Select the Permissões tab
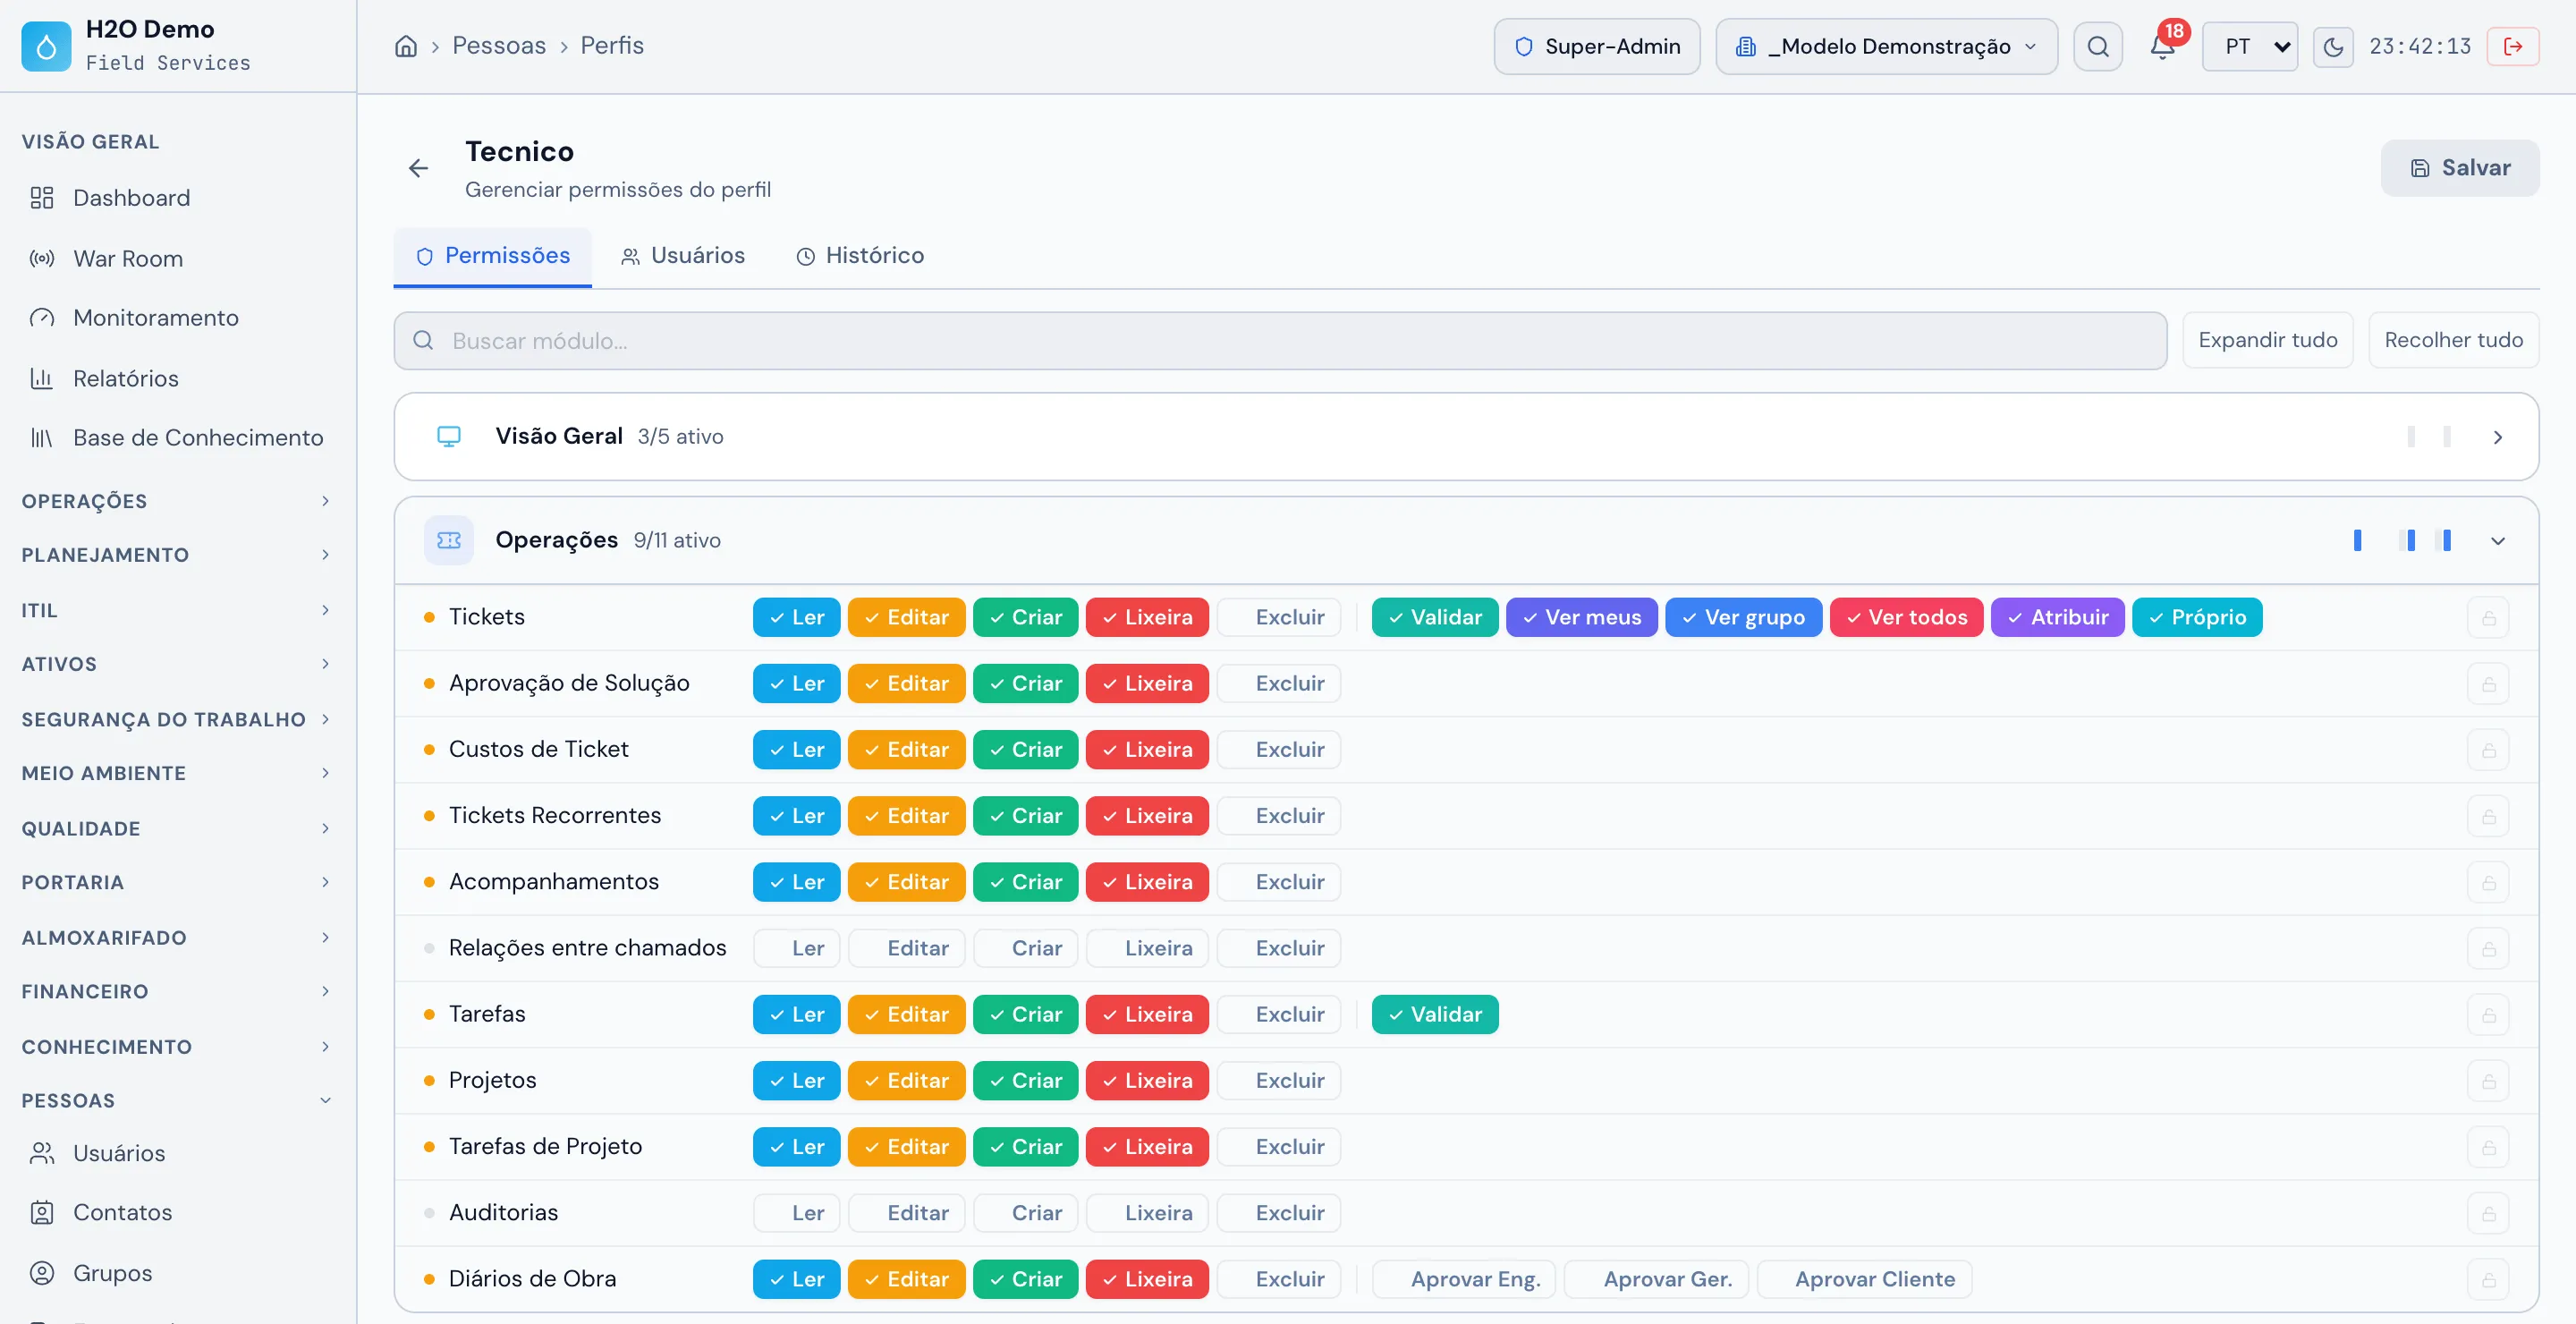 click(x=493, y=256)
